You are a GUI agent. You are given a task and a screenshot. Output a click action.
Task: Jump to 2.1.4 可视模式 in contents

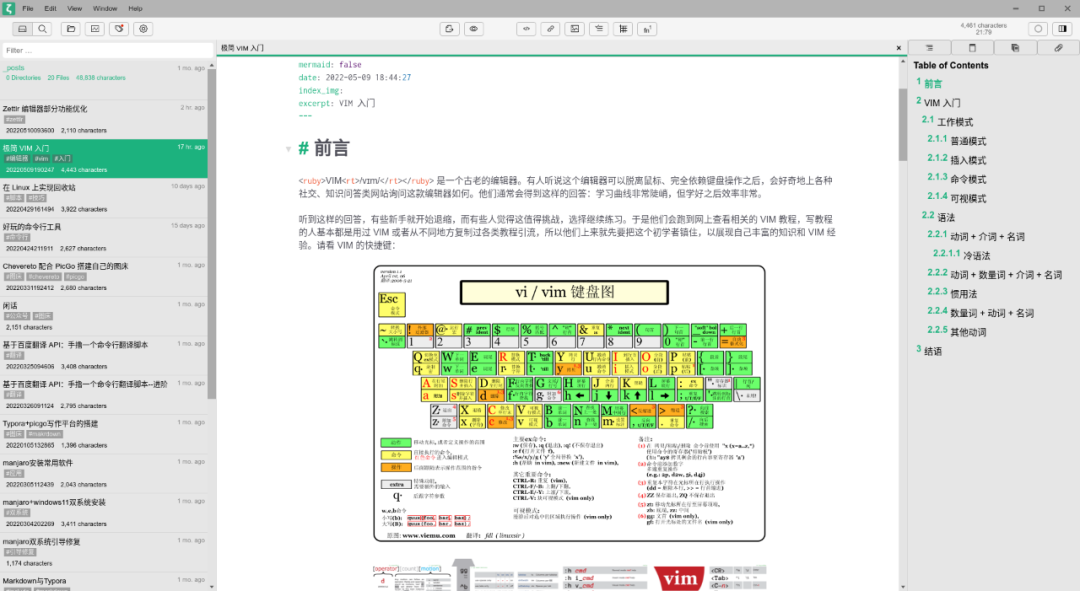(968, 199)
